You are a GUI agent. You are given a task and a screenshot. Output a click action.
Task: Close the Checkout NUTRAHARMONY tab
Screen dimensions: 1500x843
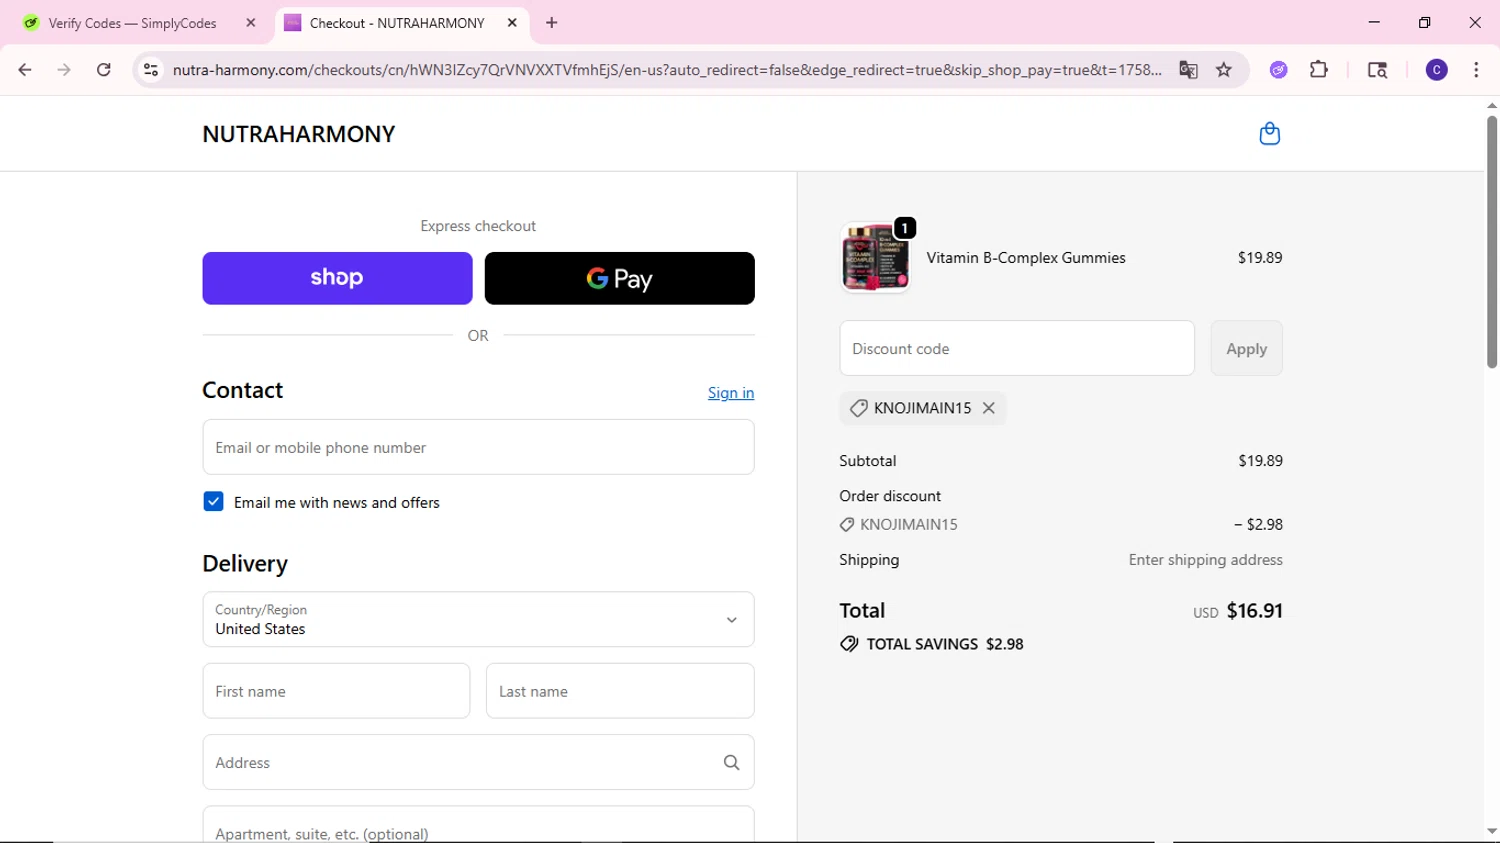pos(512,23)
